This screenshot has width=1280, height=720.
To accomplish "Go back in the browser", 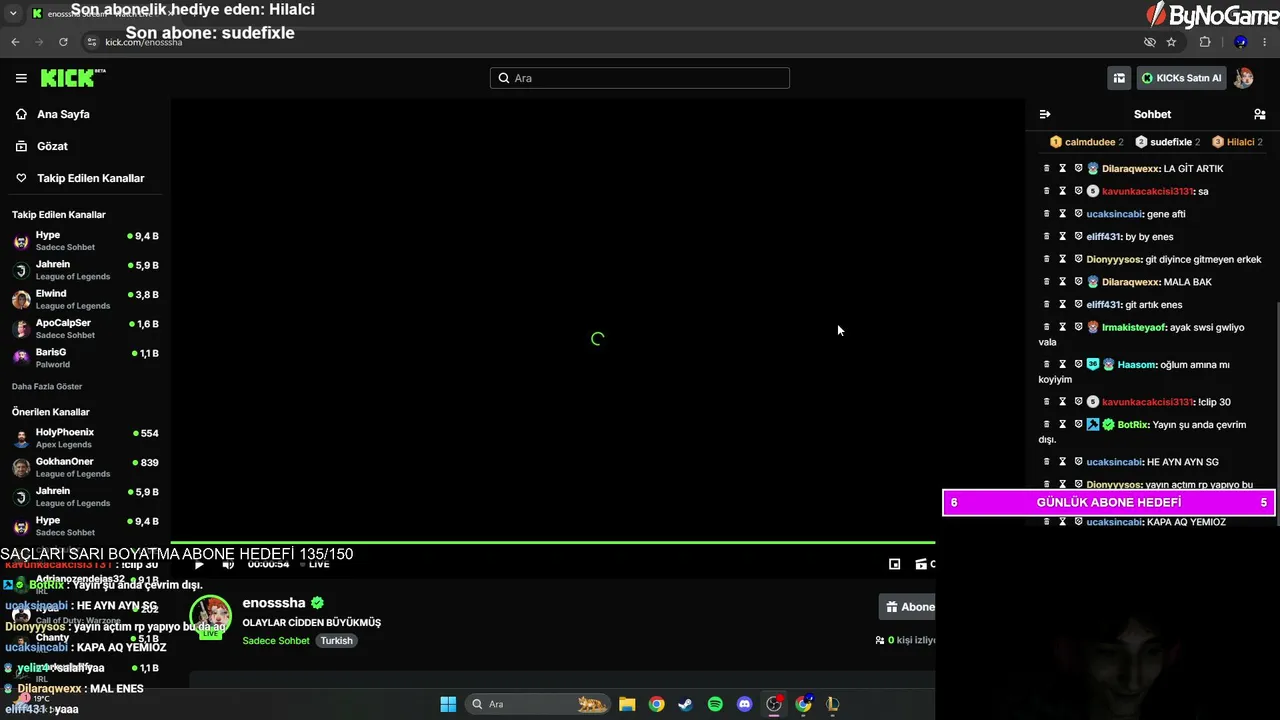I will click(x=15, y=42).
